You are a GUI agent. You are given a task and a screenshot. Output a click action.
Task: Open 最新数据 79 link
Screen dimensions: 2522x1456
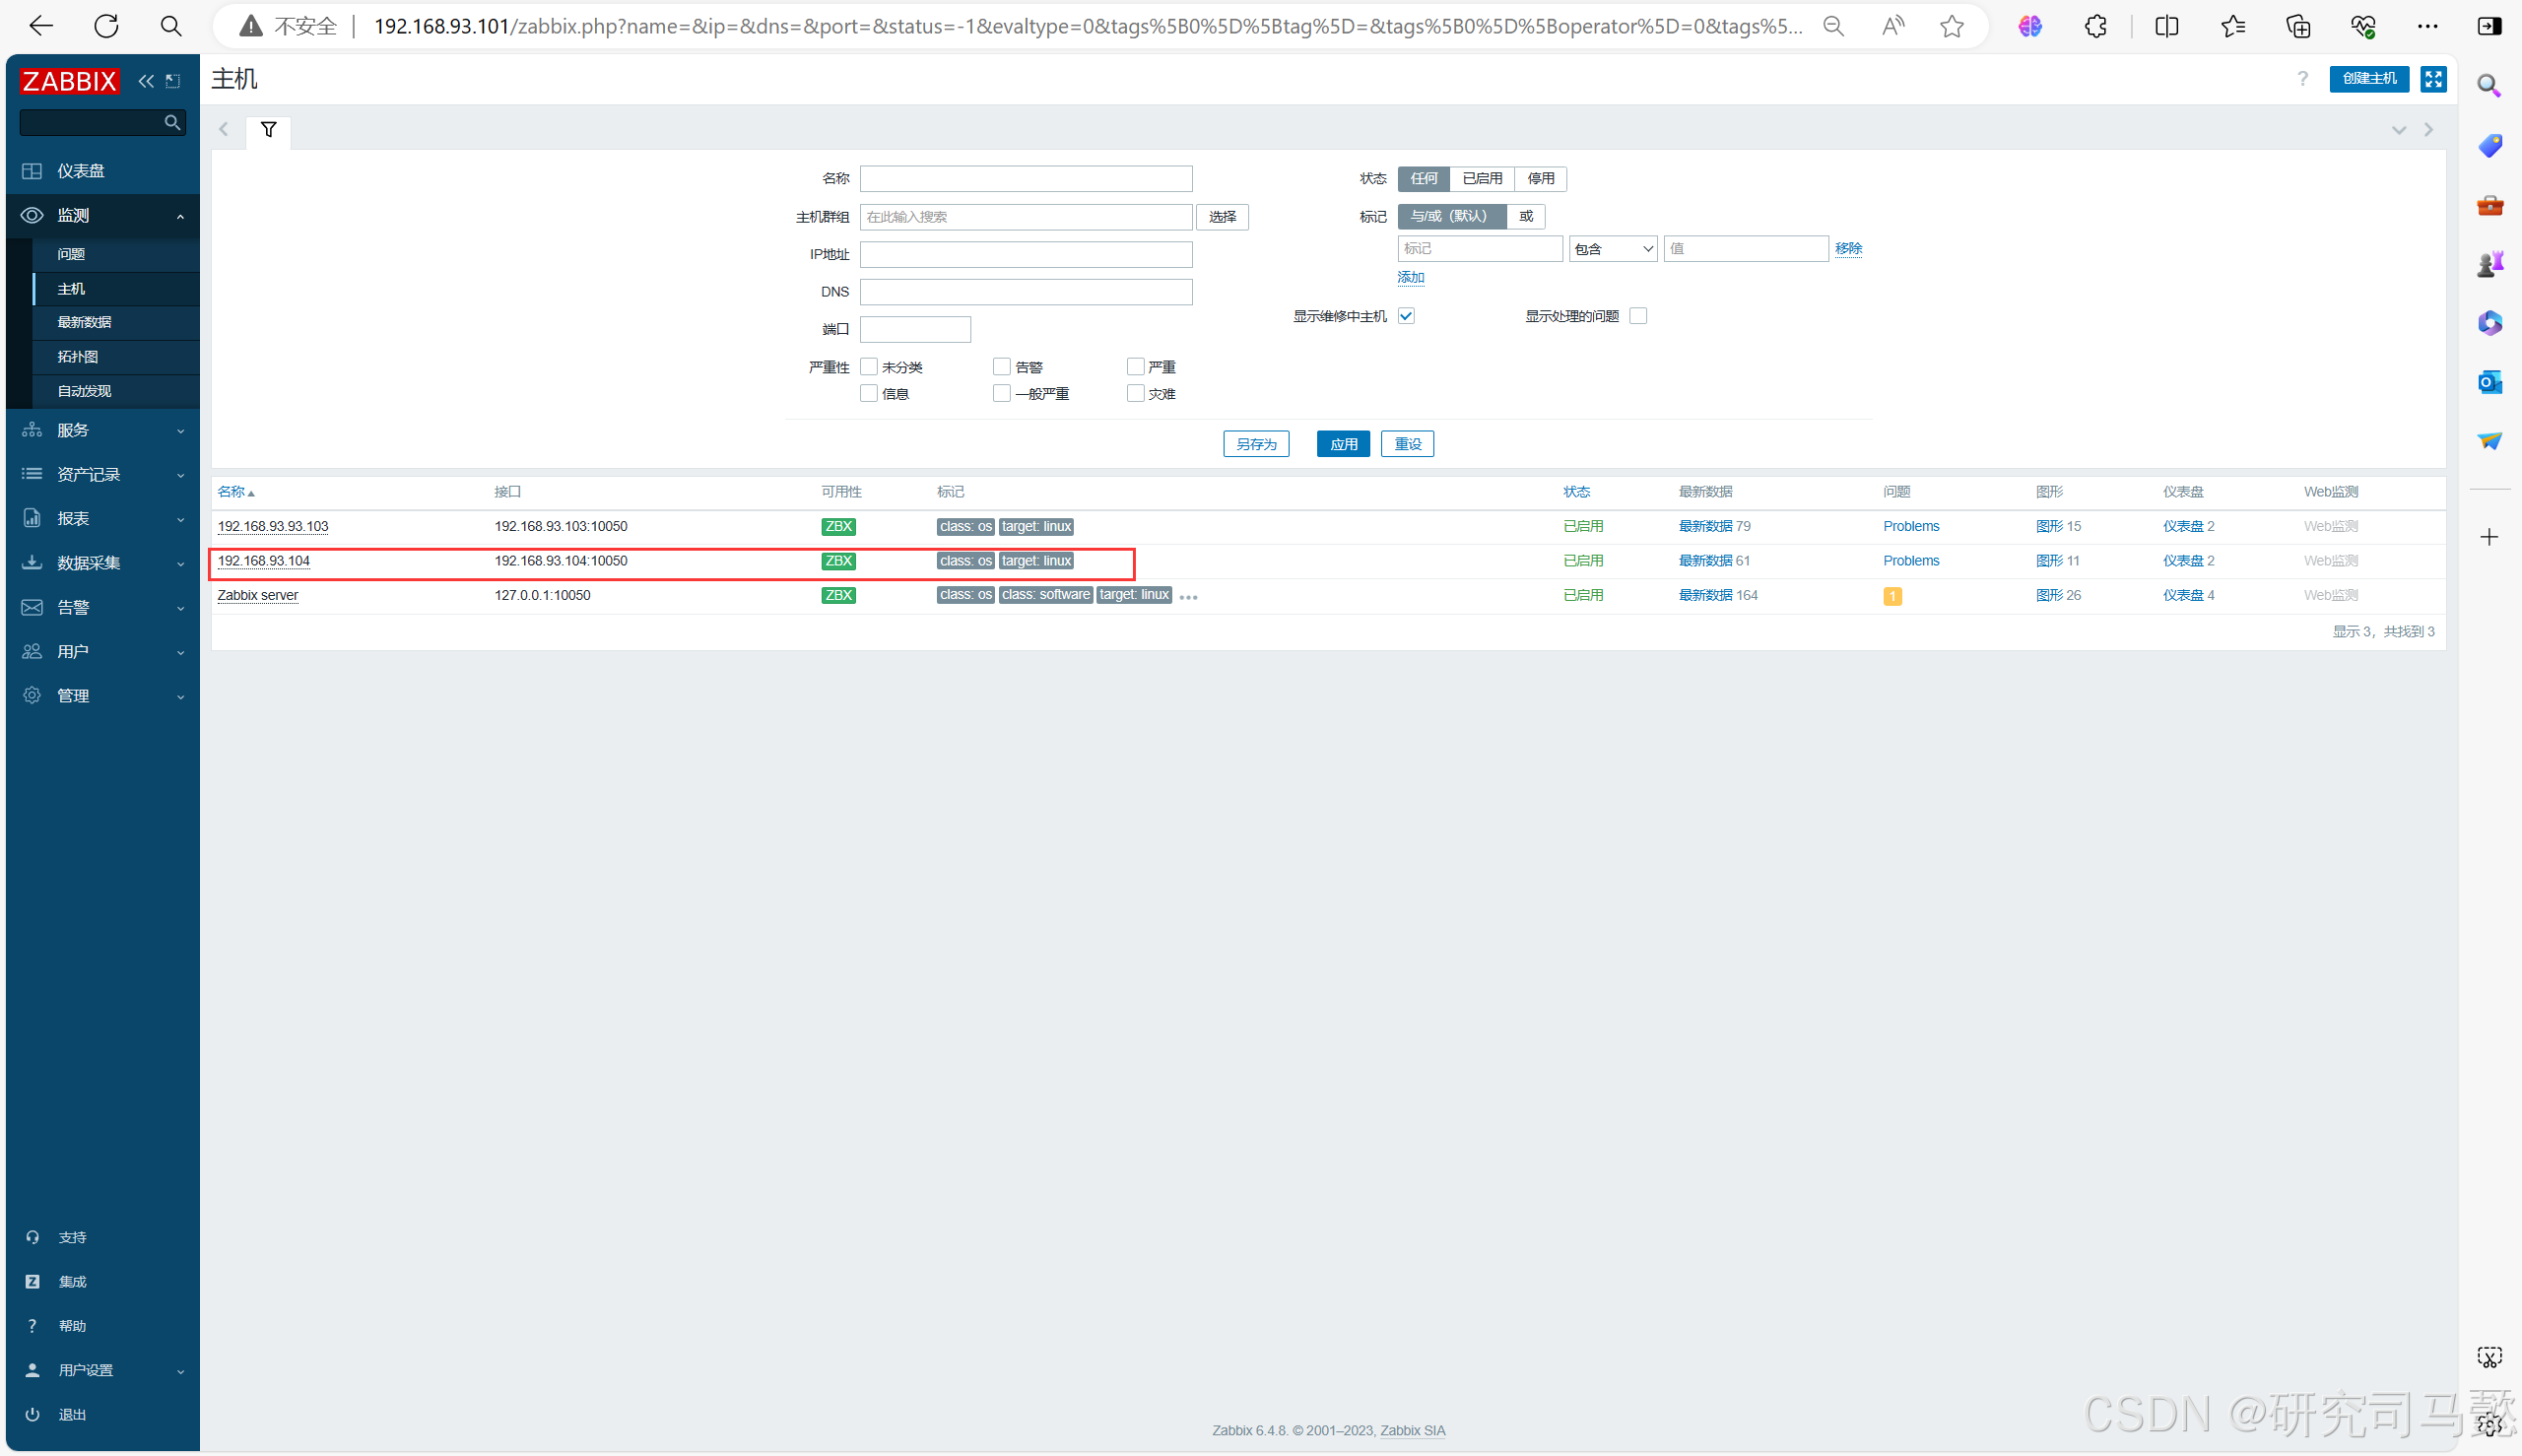point(1714,527)
